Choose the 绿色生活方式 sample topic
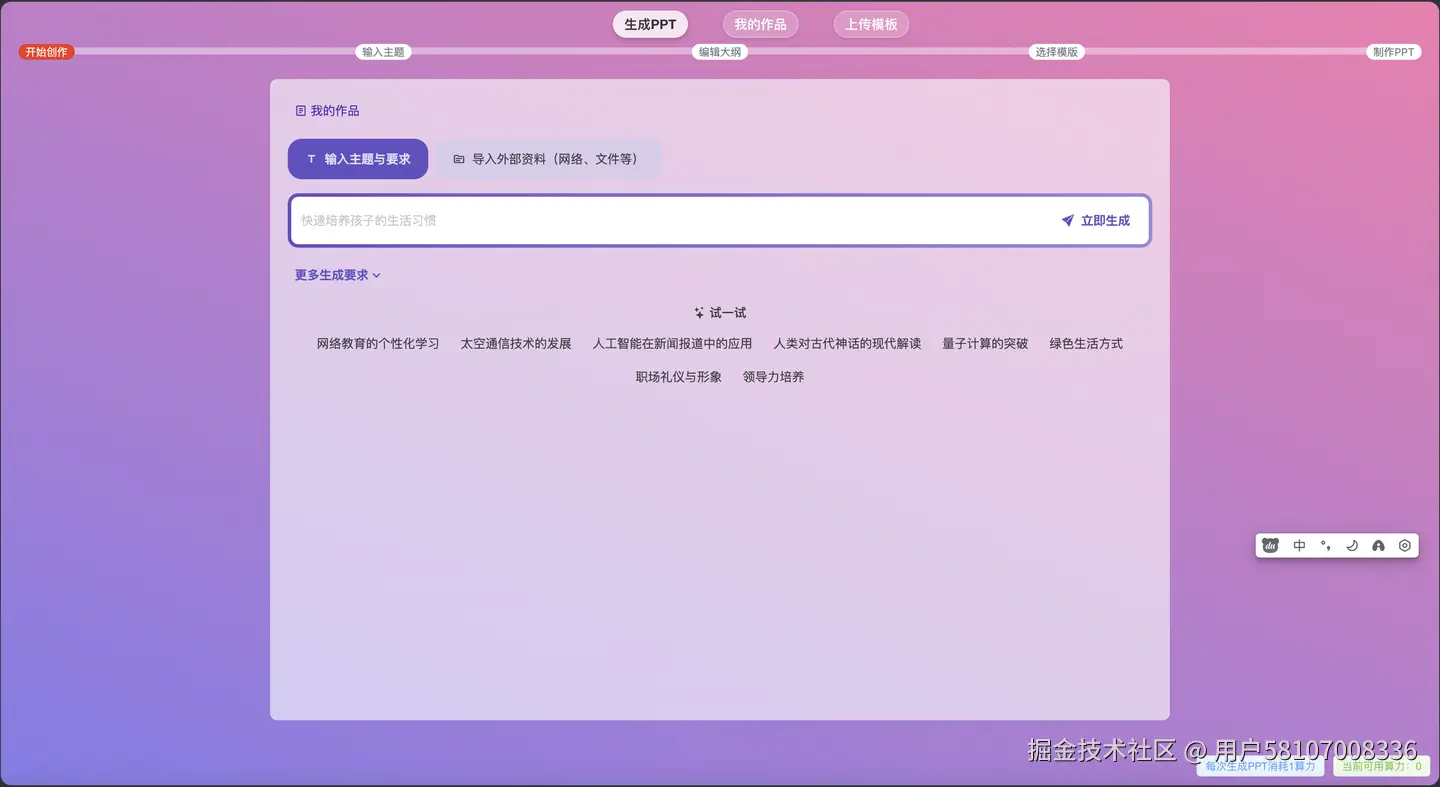This screenshot has height=787, width=1440. click(1085, 343)
